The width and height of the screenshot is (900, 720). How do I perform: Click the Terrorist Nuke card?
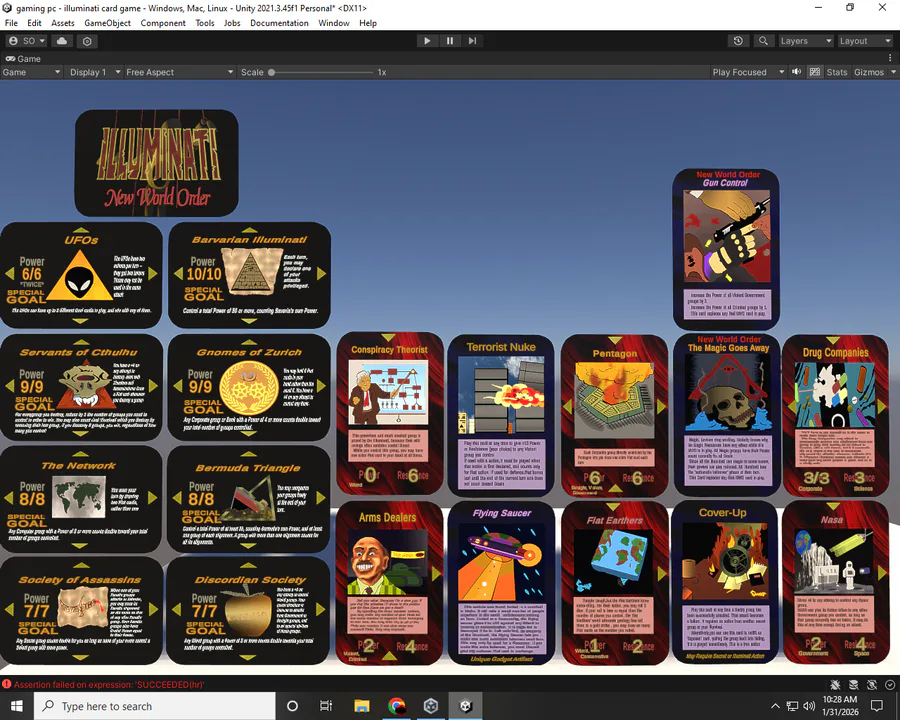[x=501, y=416]
